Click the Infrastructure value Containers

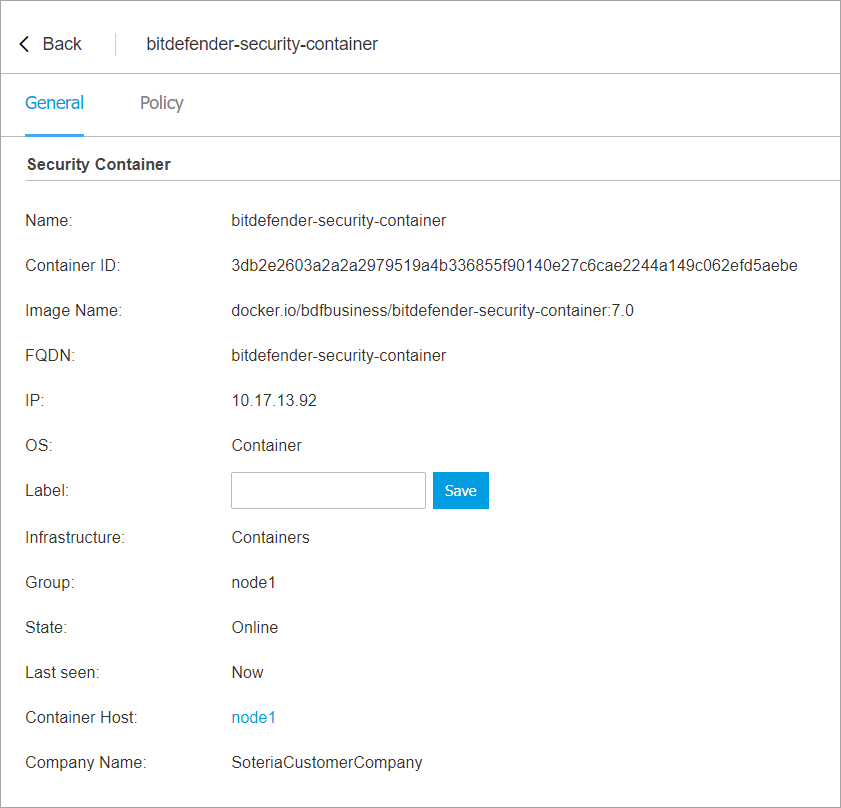point(270,538)
